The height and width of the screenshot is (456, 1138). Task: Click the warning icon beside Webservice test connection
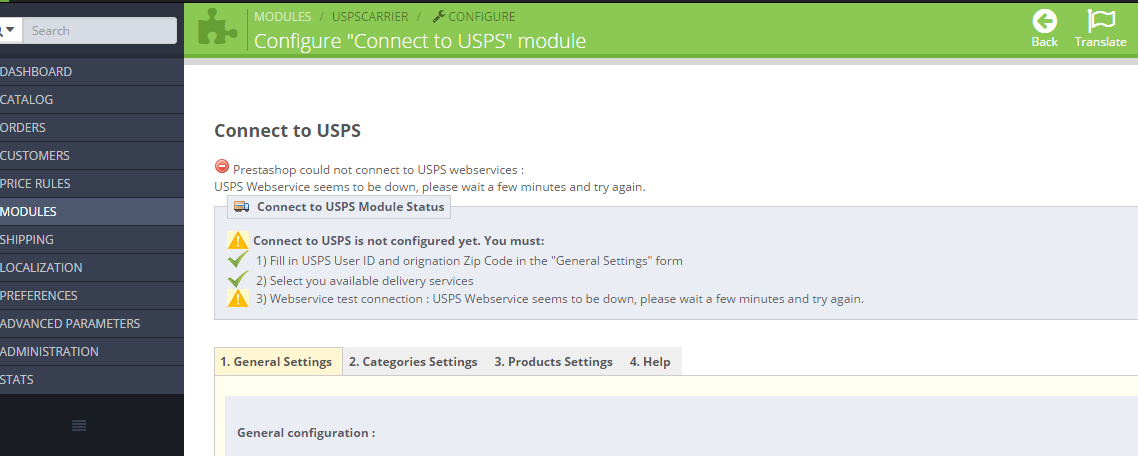pos(237,298)
